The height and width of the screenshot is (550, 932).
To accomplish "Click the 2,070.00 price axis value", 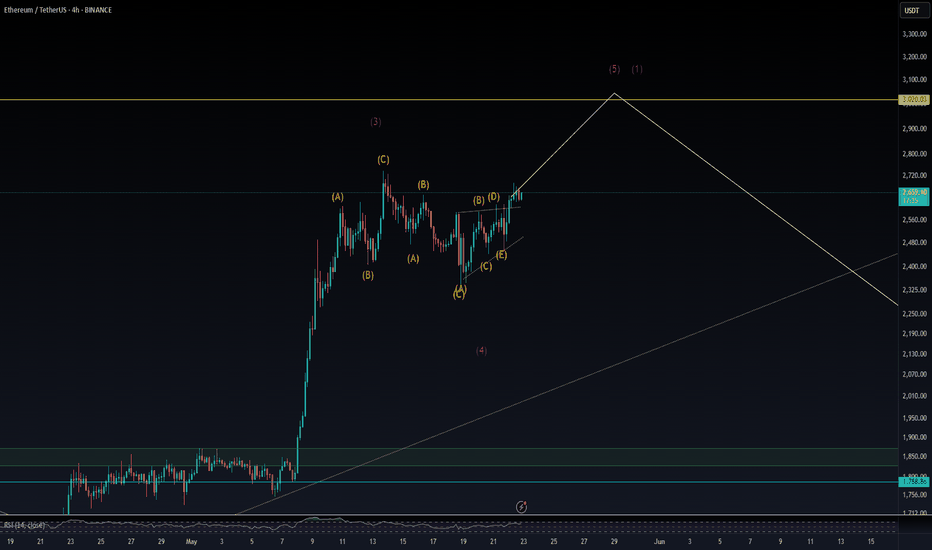I will [915, 375].
